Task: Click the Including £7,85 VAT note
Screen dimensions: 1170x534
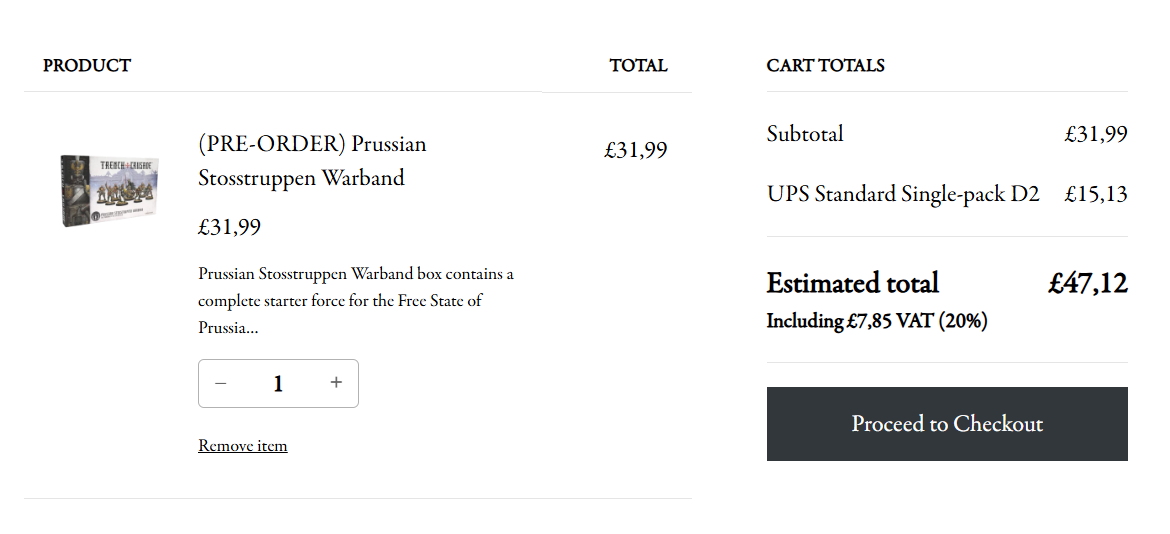Action: (x=876, y=321)
